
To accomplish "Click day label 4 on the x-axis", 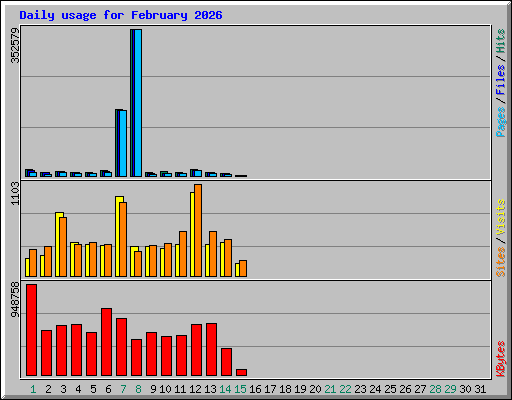I will tap(78, 389).
